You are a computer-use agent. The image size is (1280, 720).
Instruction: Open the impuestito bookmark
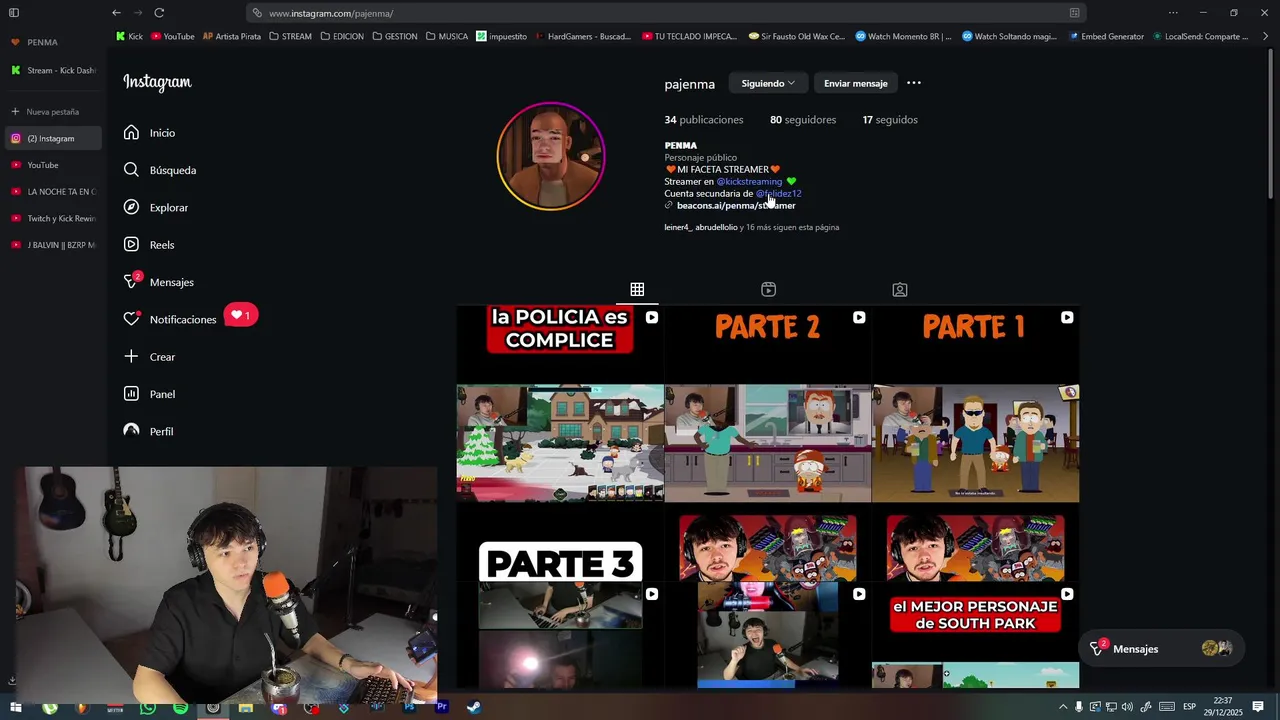point(502,36)
